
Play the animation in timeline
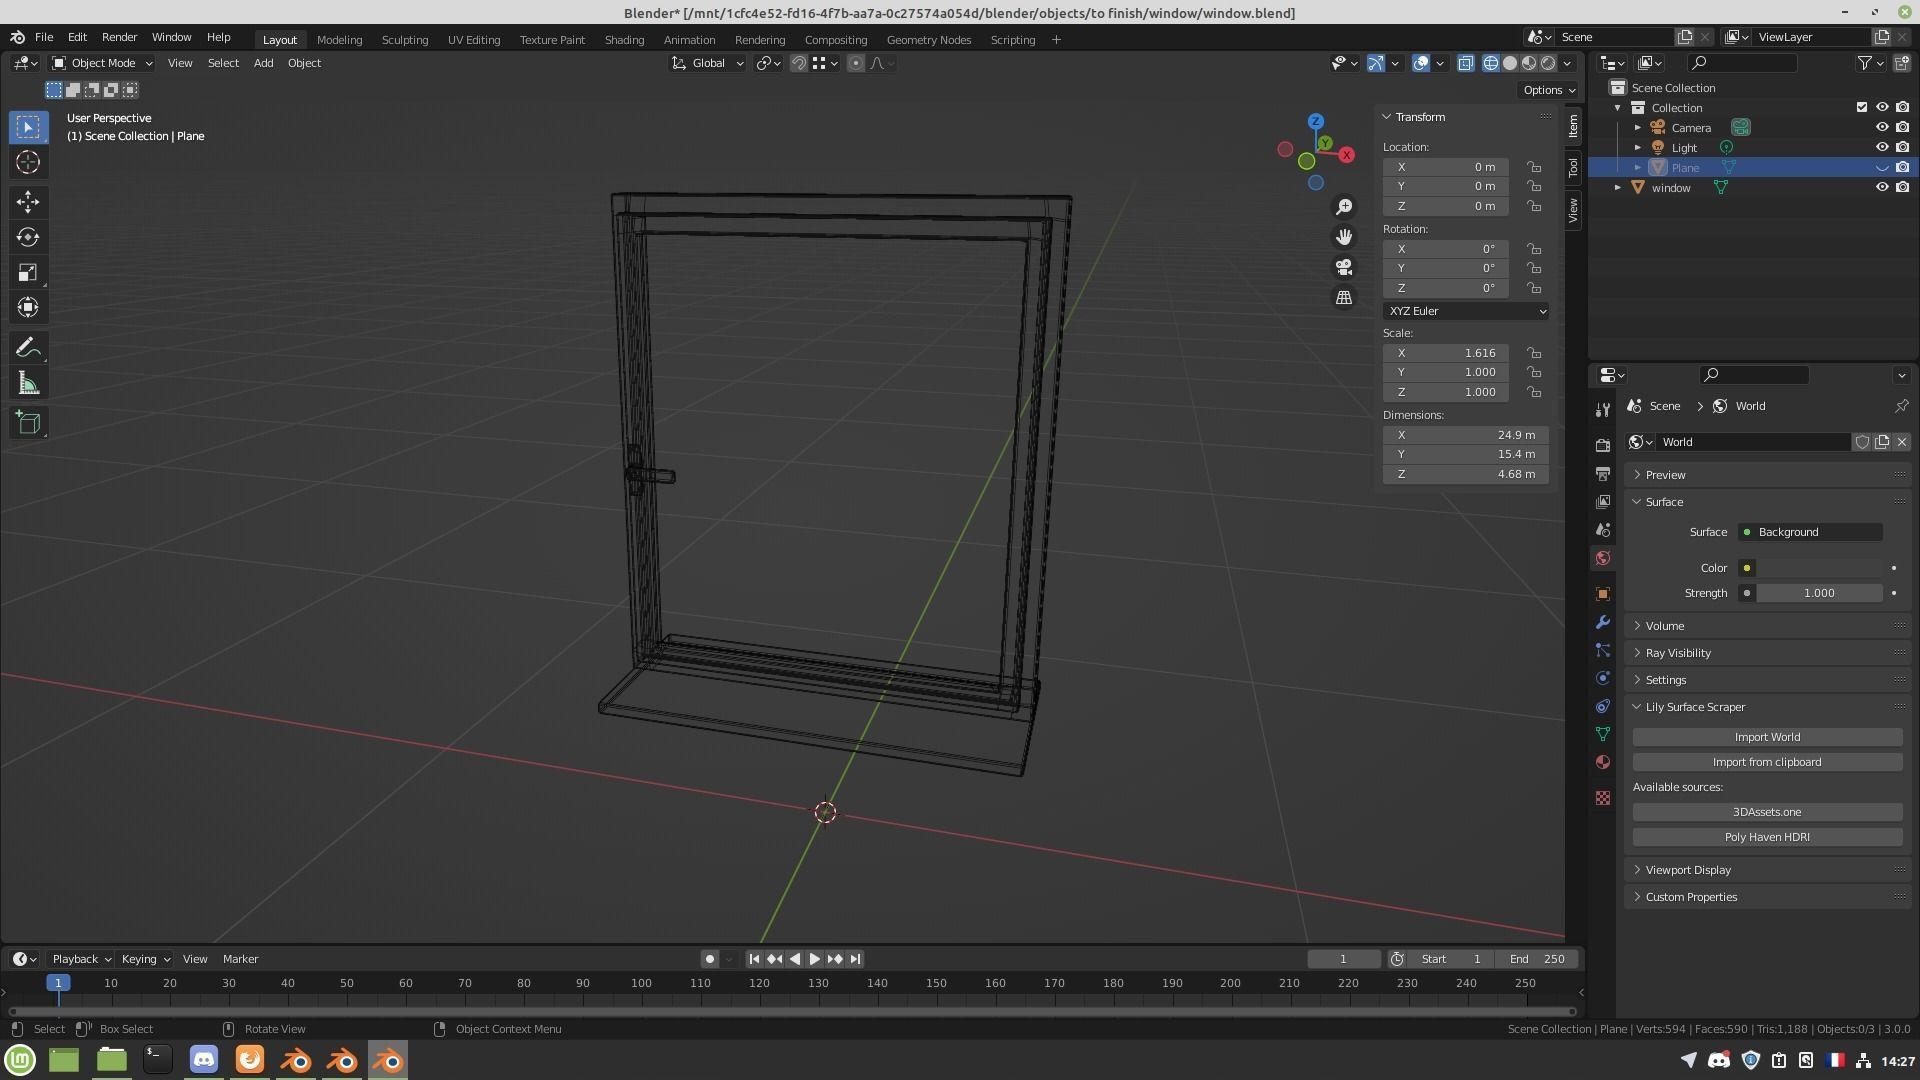point(814,959)
